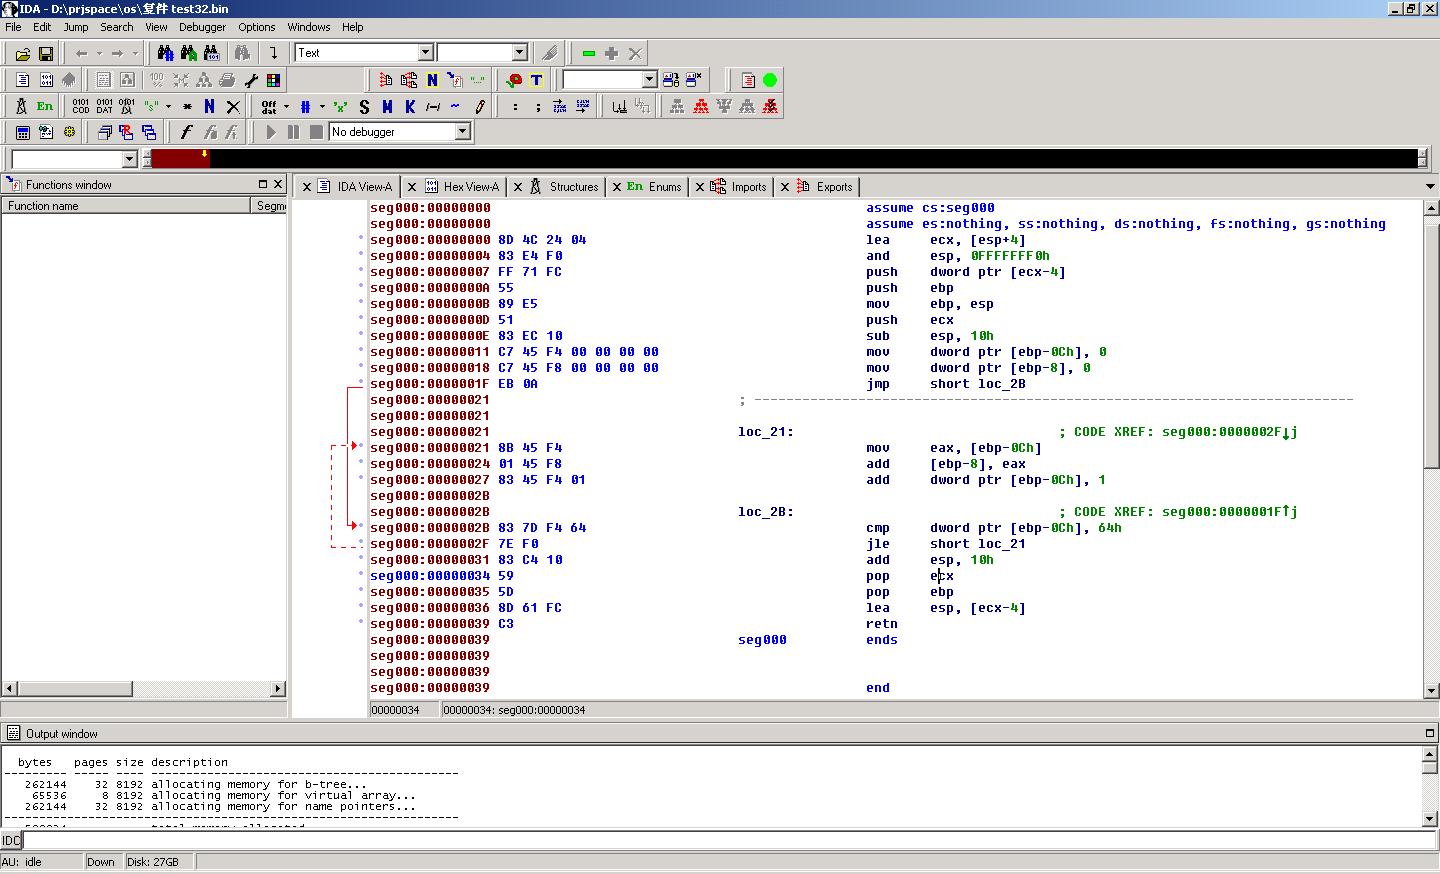Click the yellow marker on navigation band
This screenshot has width=1440, height=874.
pos(204,154)
